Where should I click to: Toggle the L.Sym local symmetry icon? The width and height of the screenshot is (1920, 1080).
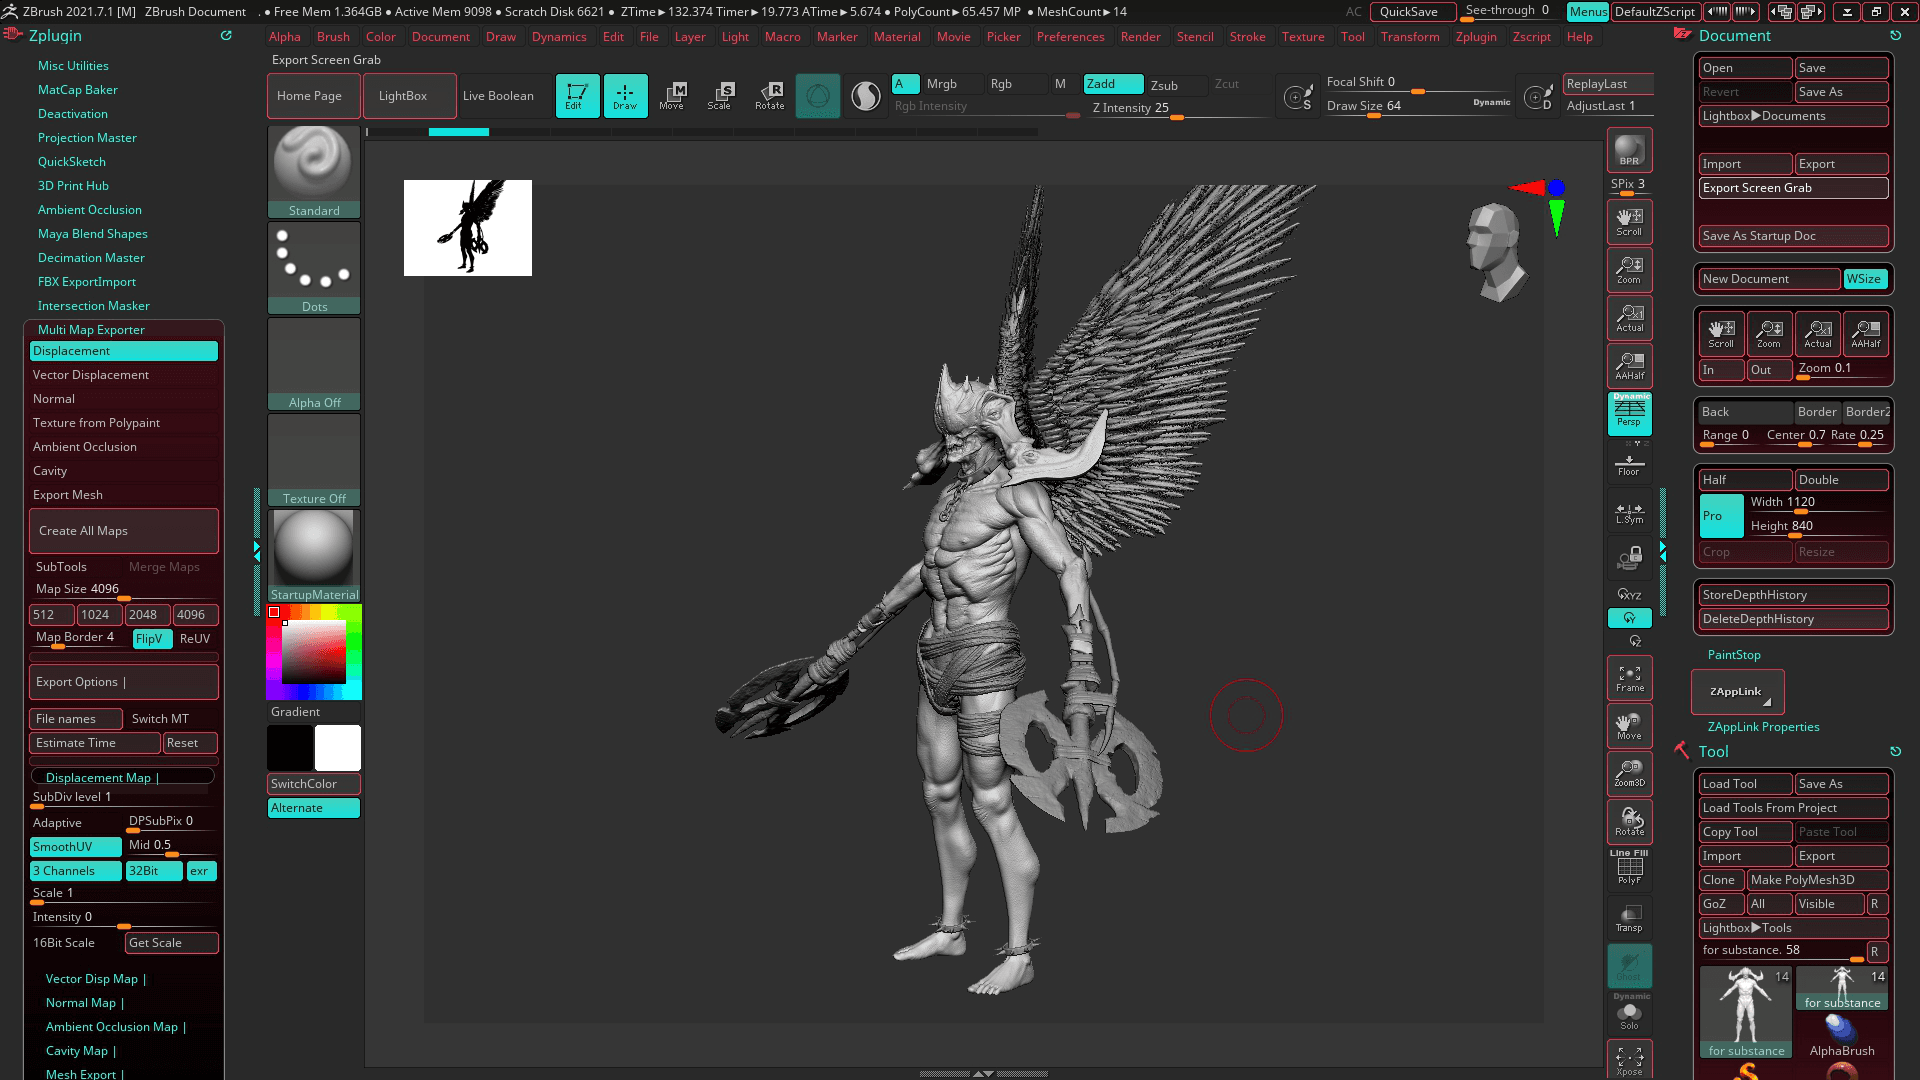pyautogui.click(x=1629, y=513)
